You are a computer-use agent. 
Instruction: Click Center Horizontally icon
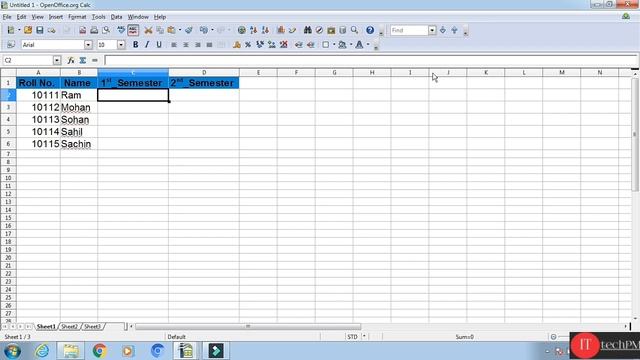pyautogui.click(x=186, y=44)
